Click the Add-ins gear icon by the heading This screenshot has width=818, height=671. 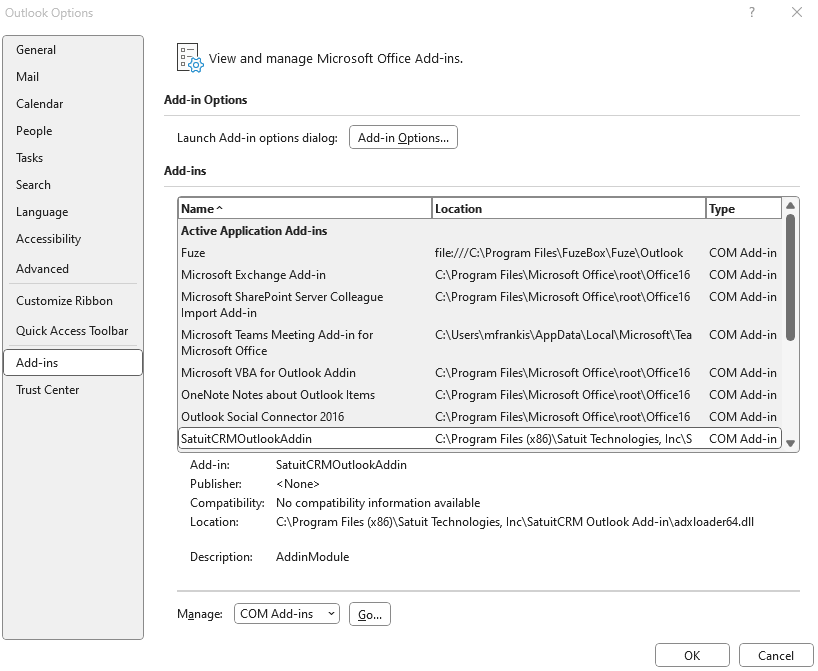pos(189,57)
